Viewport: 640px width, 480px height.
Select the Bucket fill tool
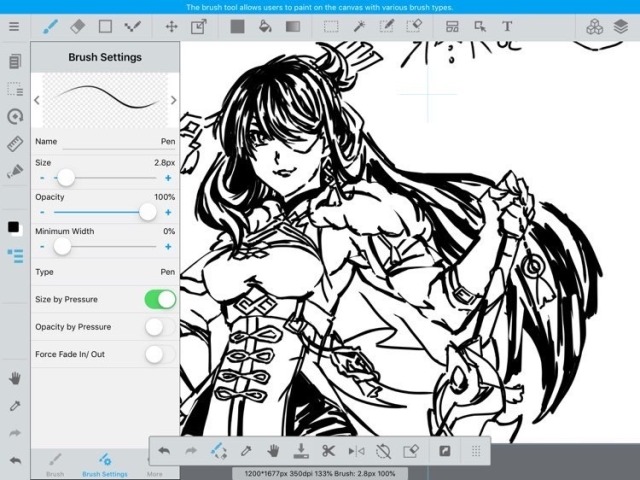[x=265, y=27]
